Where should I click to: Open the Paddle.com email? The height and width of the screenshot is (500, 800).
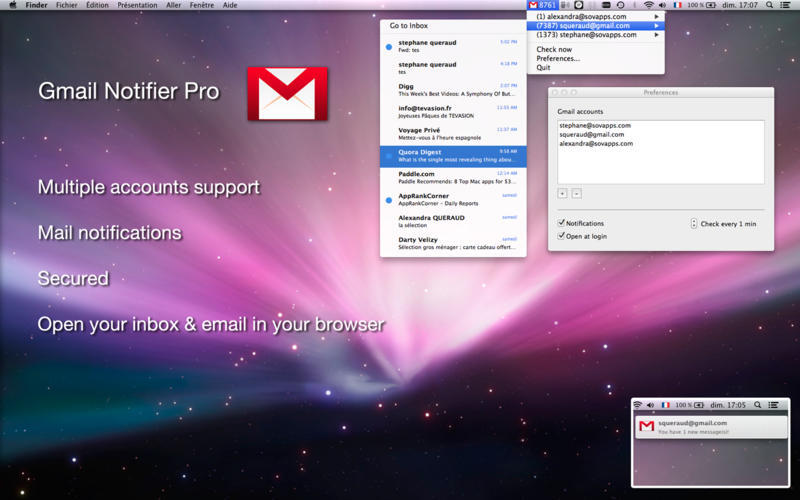click(453, 178)
